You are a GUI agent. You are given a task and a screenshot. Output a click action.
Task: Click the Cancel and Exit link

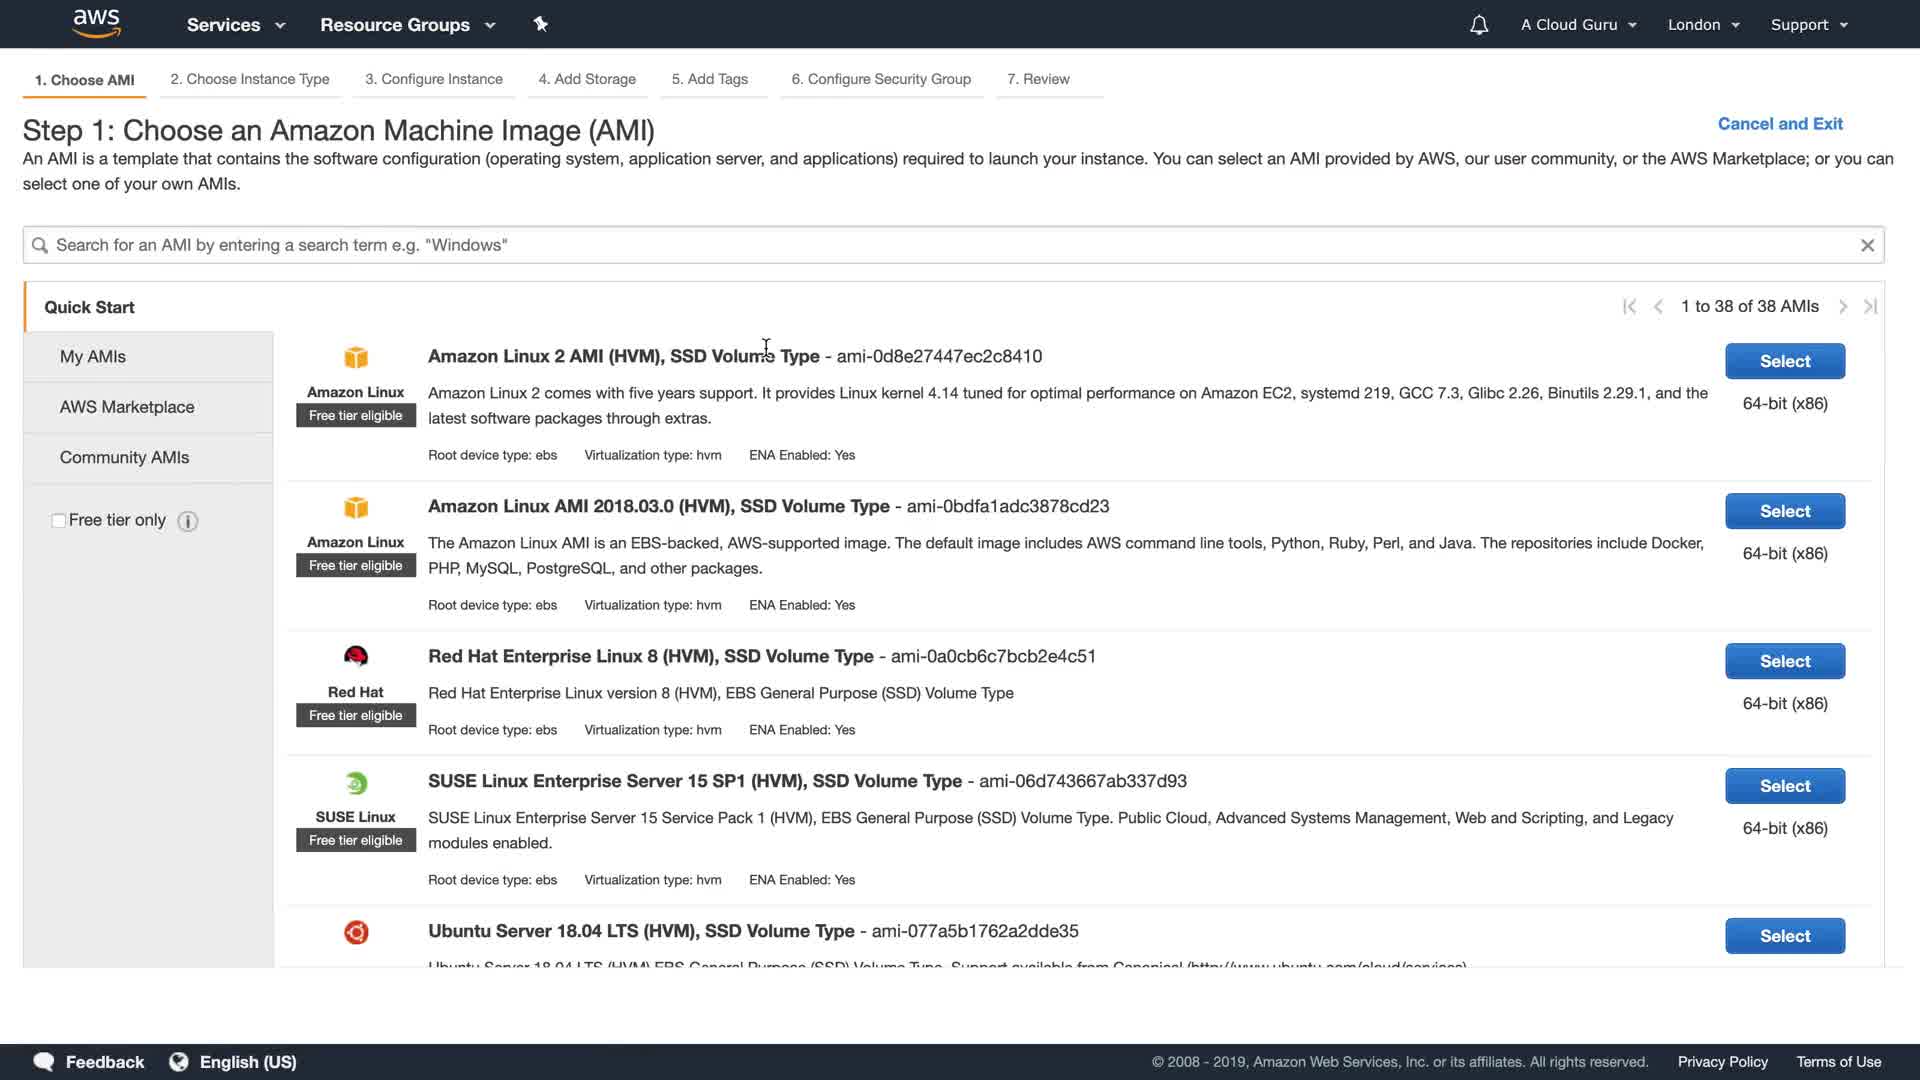coord(1780,124)
